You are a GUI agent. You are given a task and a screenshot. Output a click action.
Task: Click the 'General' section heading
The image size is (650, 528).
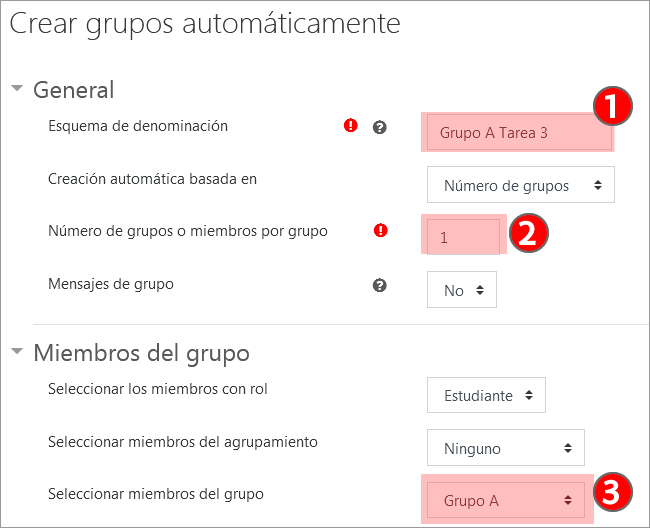click(74, 89)
